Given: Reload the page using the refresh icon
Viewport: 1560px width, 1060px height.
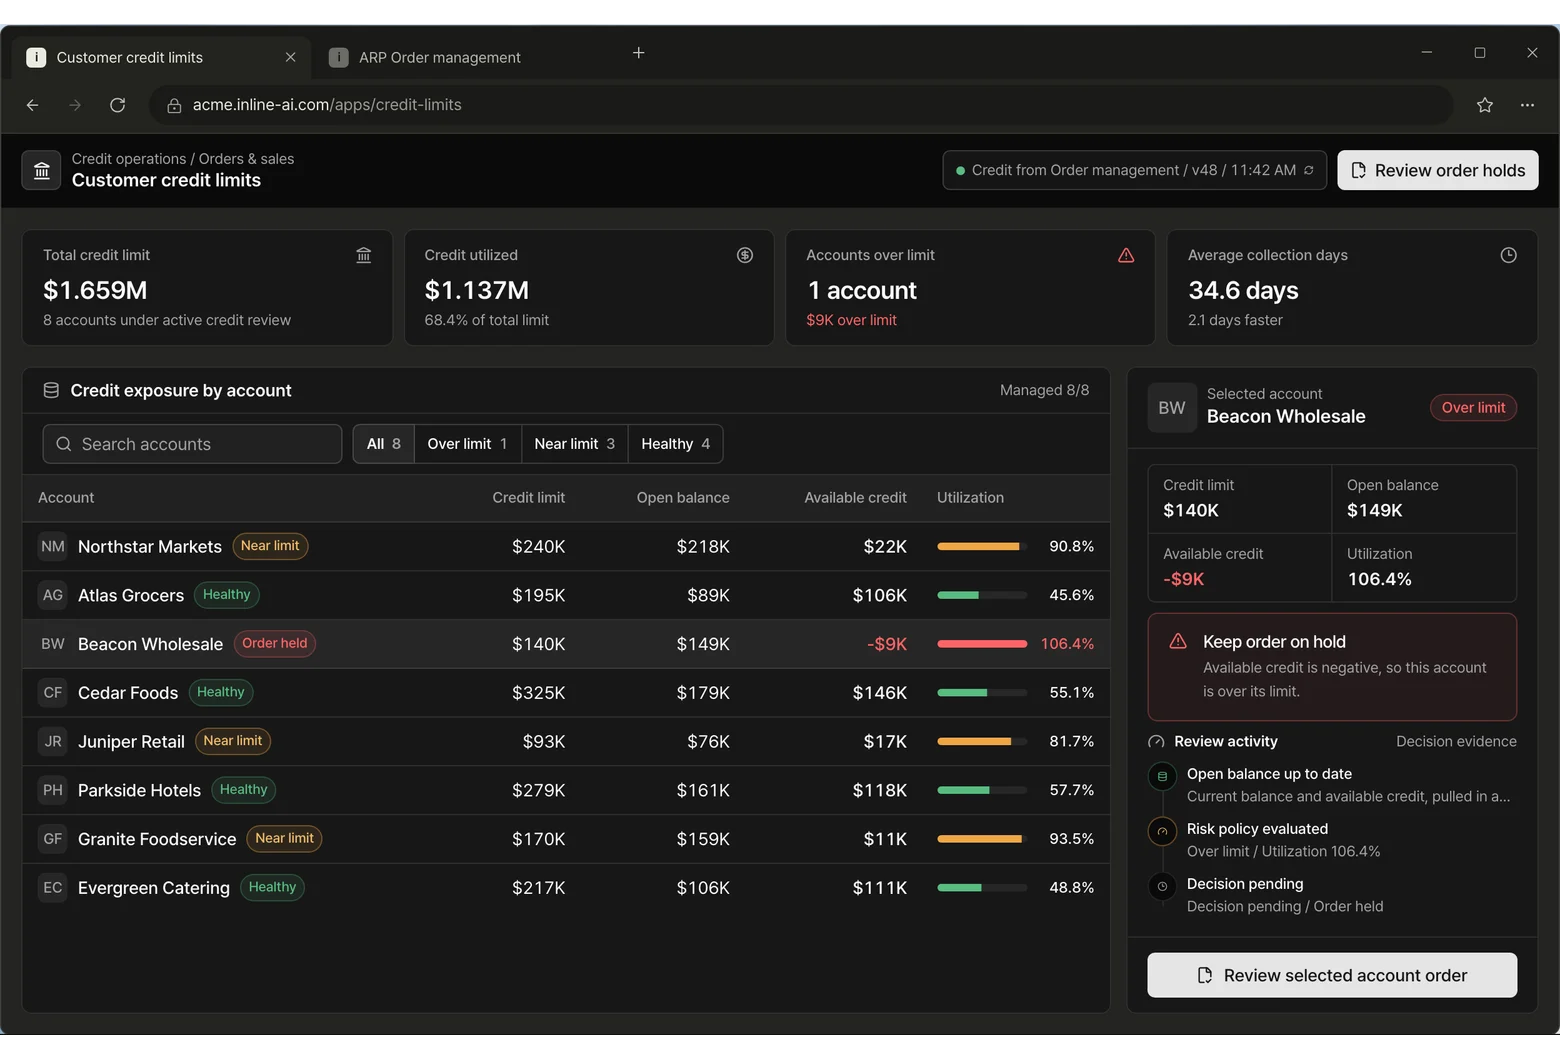Looking at the screenshot, I should coord(117,105).
